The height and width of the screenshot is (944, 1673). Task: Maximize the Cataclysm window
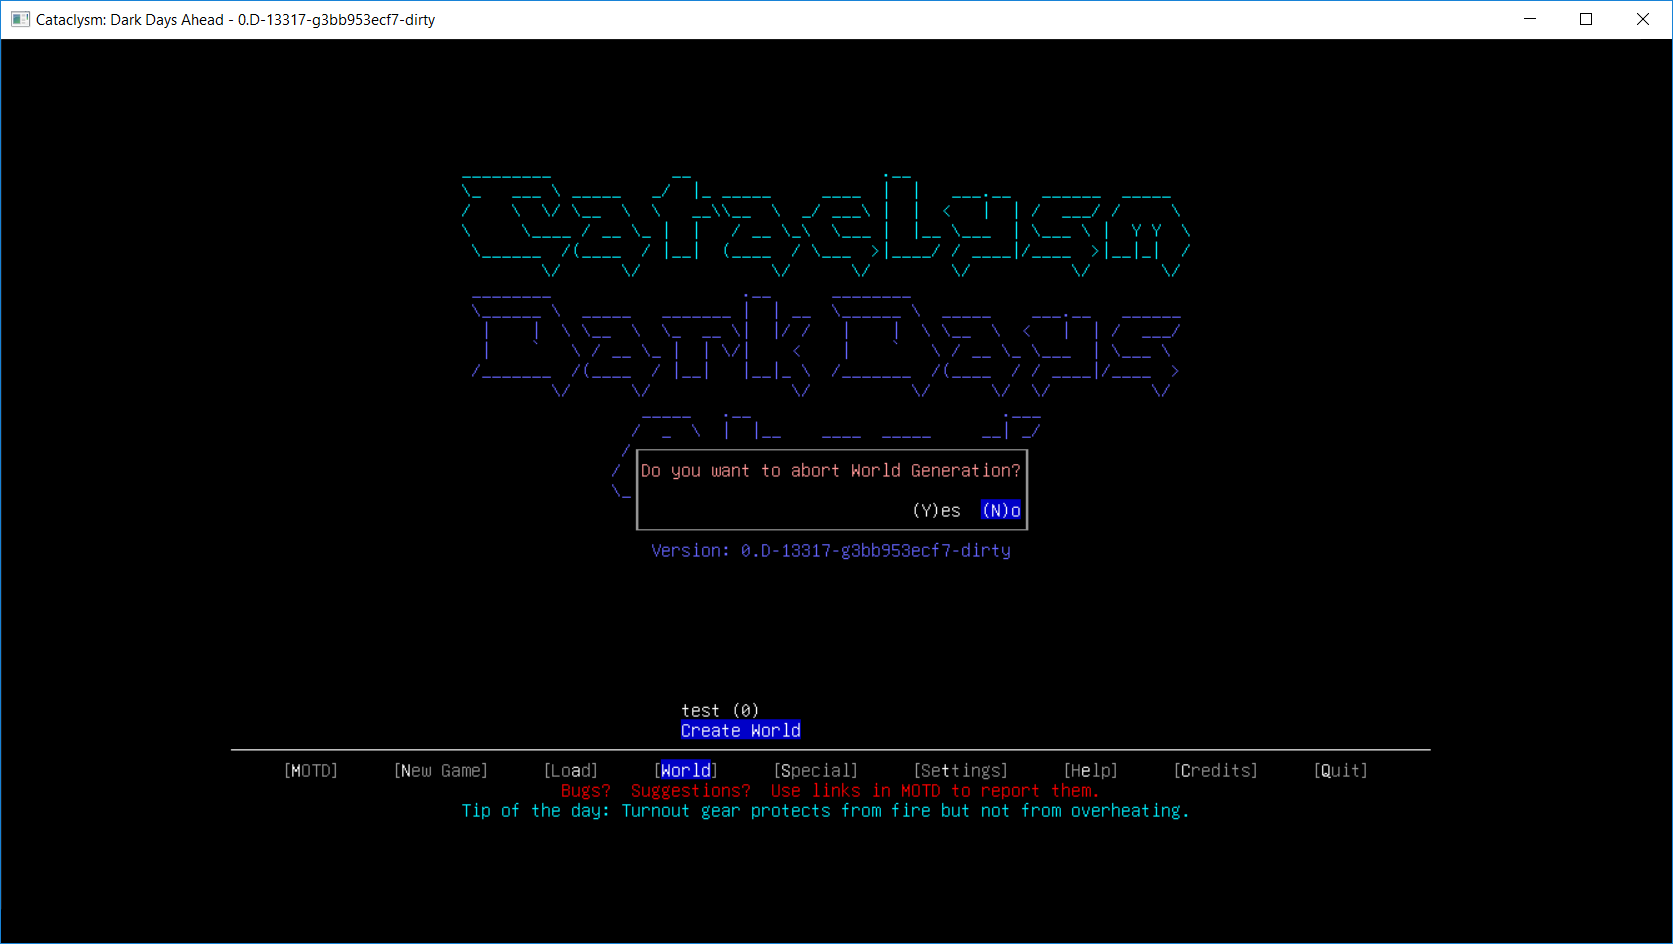click(1586, 19)
